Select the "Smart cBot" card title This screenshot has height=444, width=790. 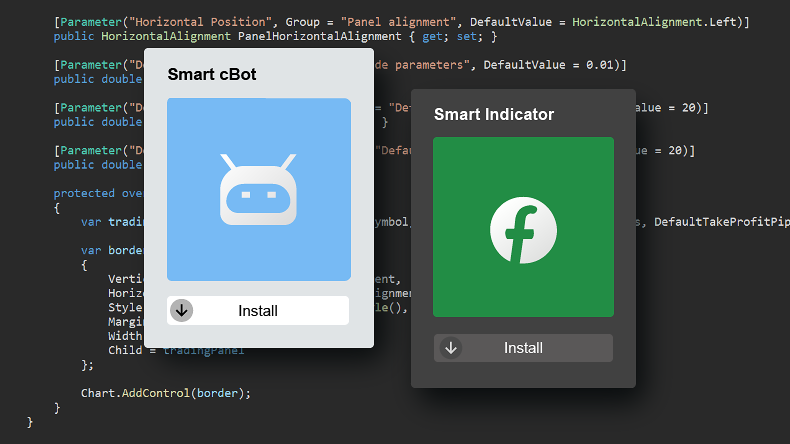coord(212,75)
